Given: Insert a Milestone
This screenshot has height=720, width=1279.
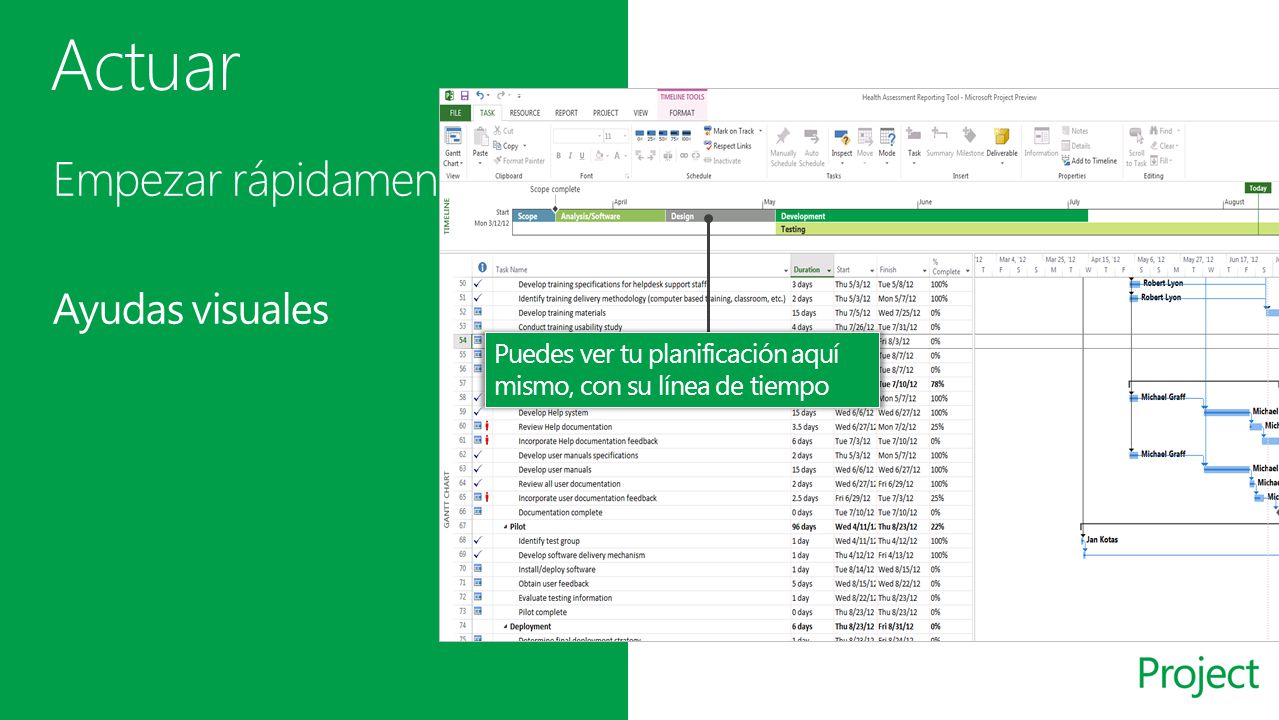Looking at the screenshot, I should point(970,141).
